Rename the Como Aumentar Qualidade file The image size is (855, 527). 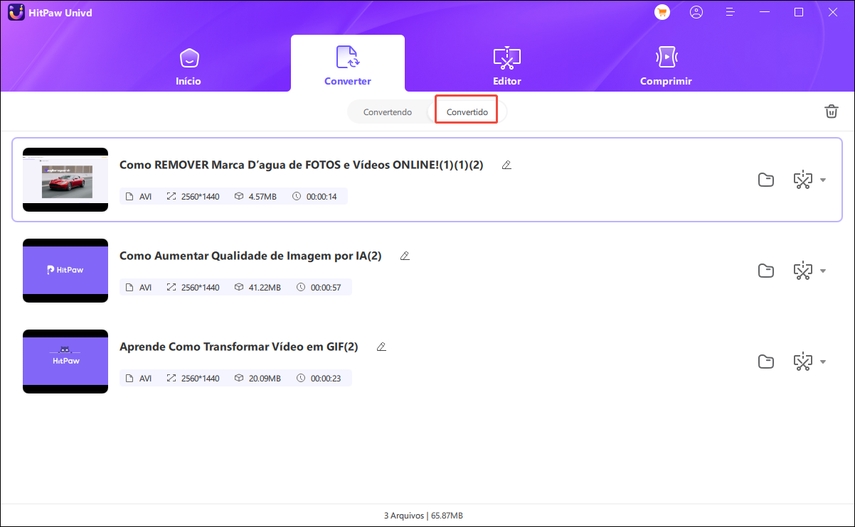point(405,256)
